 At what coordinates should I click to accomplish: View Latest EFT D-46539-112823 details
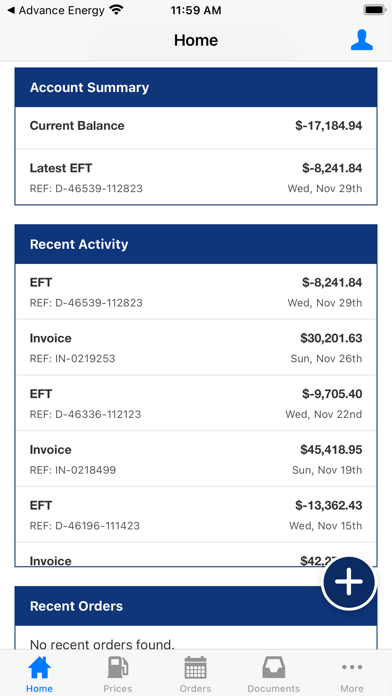tap(196, 177)
